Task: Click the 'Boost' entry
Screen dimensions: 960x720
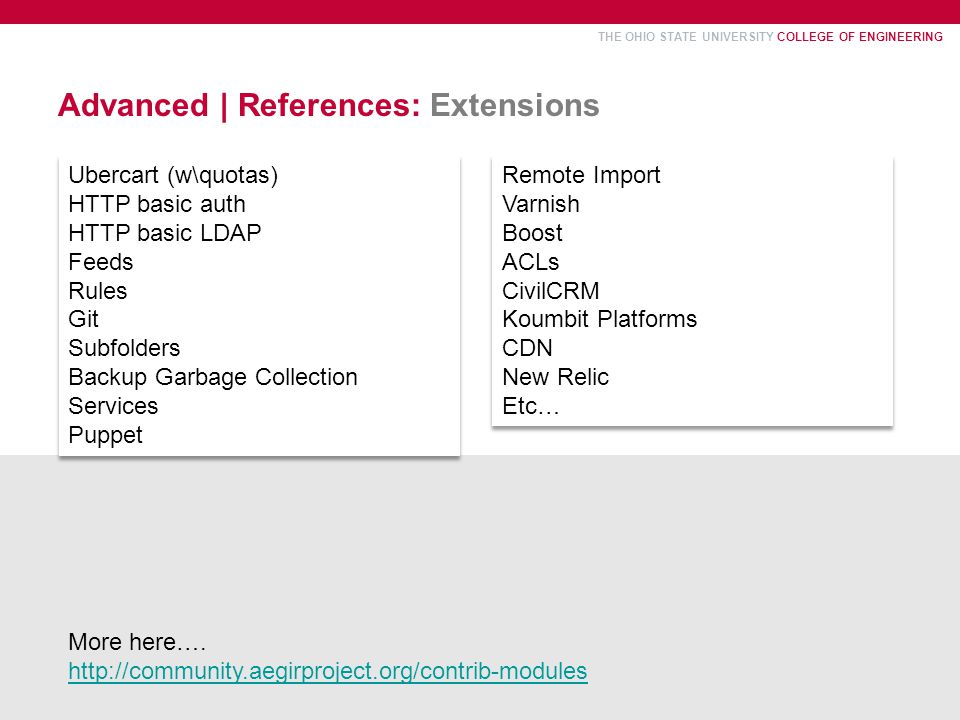Action: [532, 233]
